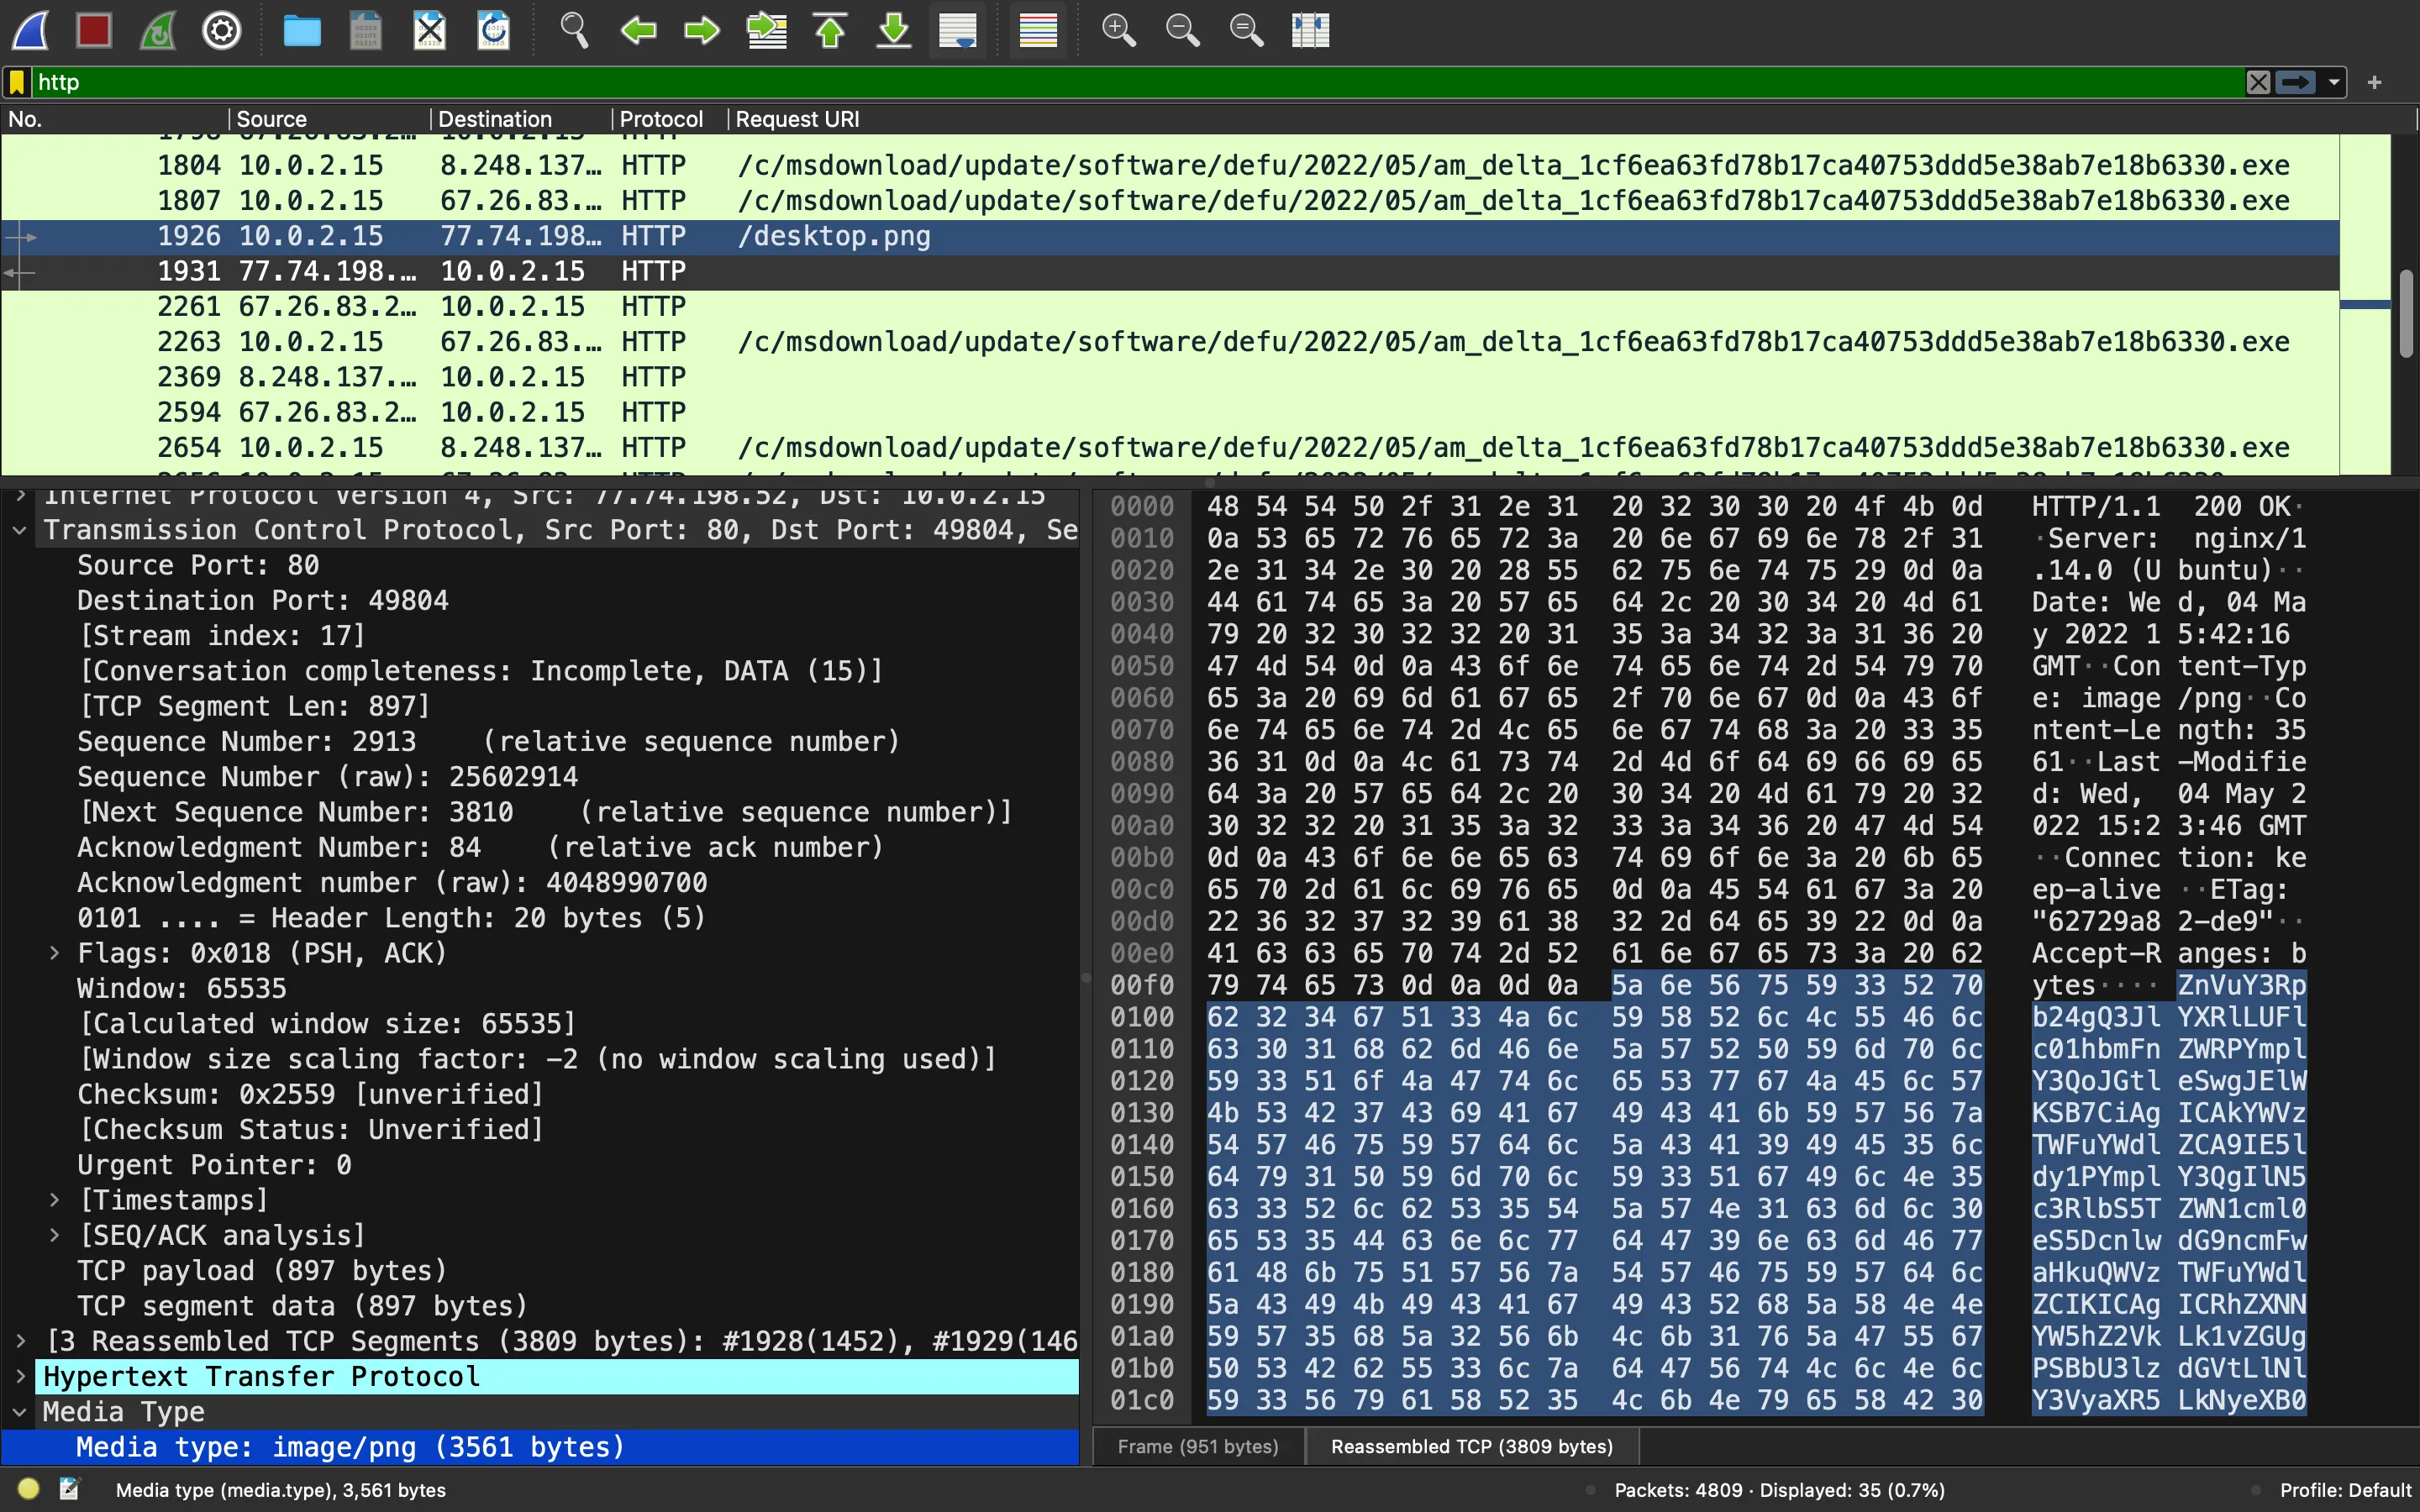The image size is (2420, 1512).
Task: Reload the capture file
Action: (494, 30)
